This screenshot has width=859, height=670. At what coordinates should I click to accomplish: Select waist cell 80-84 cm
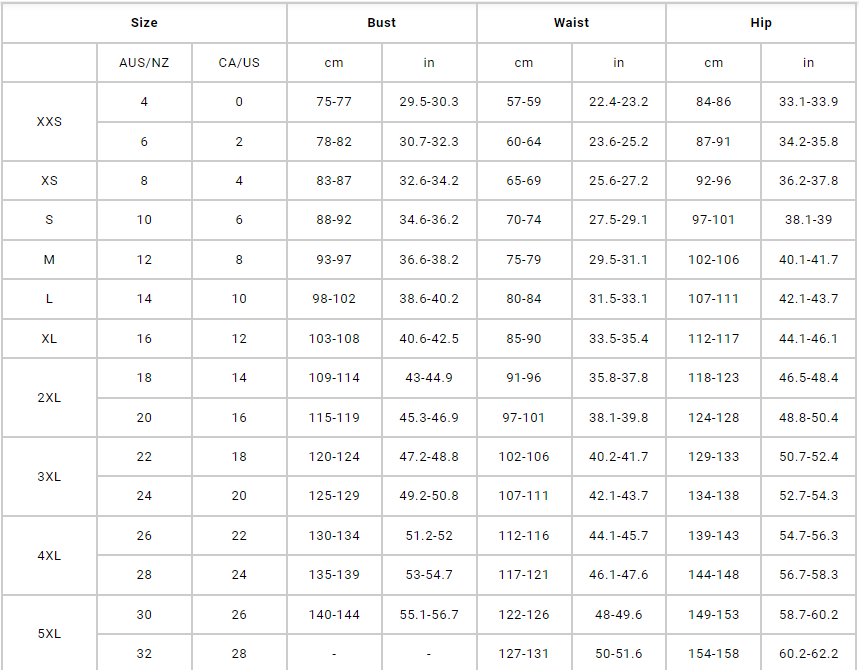pyautogui.click(x=523, y=299)
